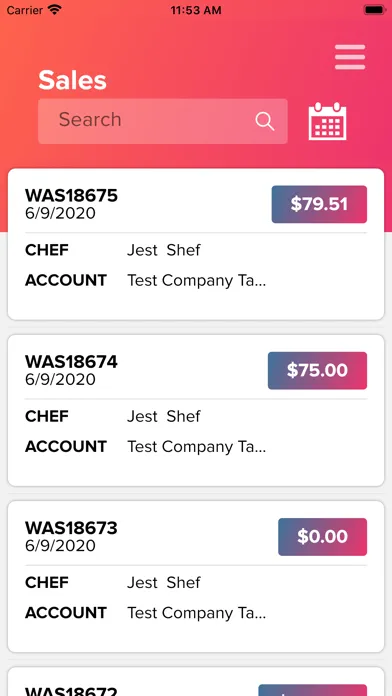392x696 pixels.
Task: Open the $75.00 amount badge
Action: click(317, 371)
